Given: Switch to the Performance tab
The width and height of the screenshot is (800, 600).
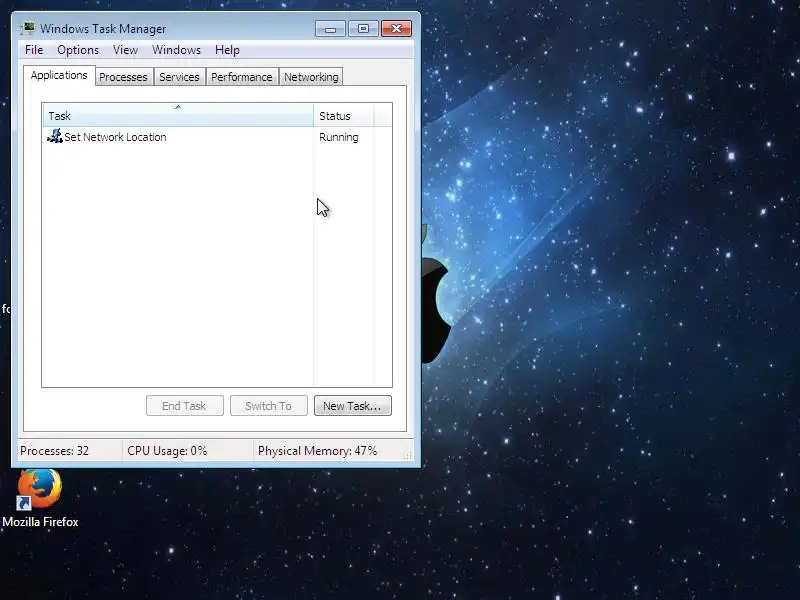Looking at the screenshot, I should 242,77.
